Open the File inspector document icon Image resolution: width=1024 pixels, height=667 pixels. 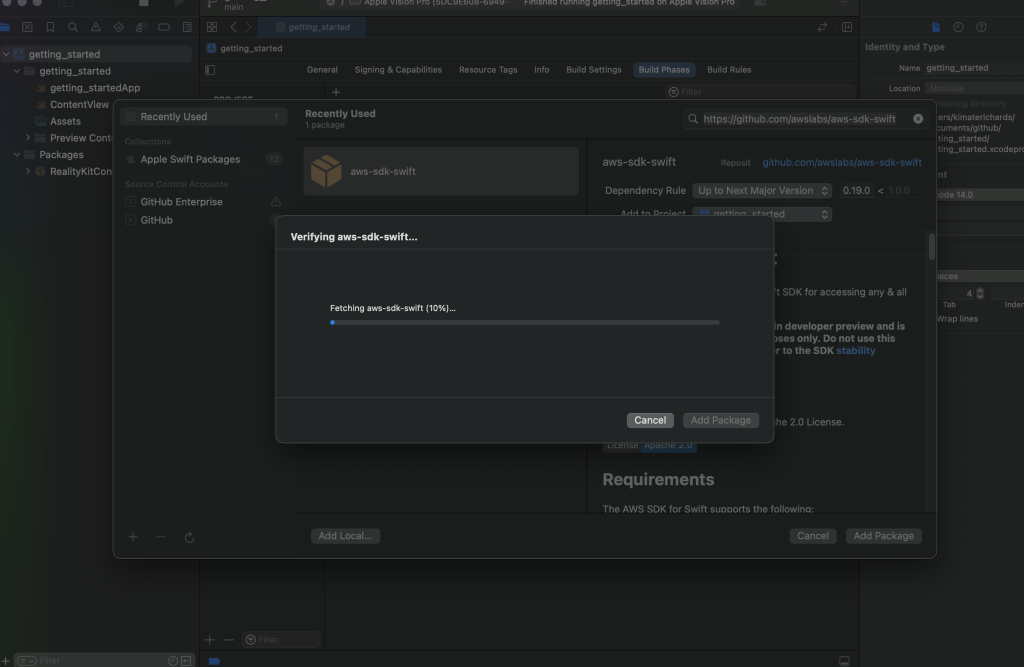tap(936, 27)
